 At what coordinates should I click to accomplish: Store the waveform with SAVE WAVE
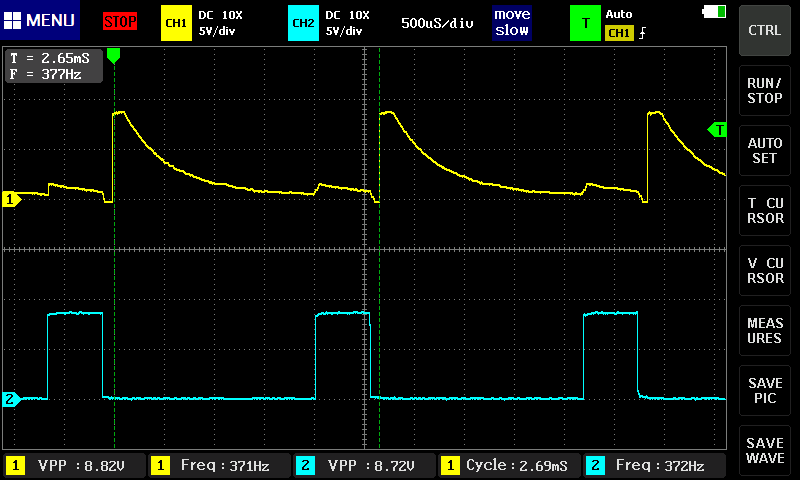point(764,450)
